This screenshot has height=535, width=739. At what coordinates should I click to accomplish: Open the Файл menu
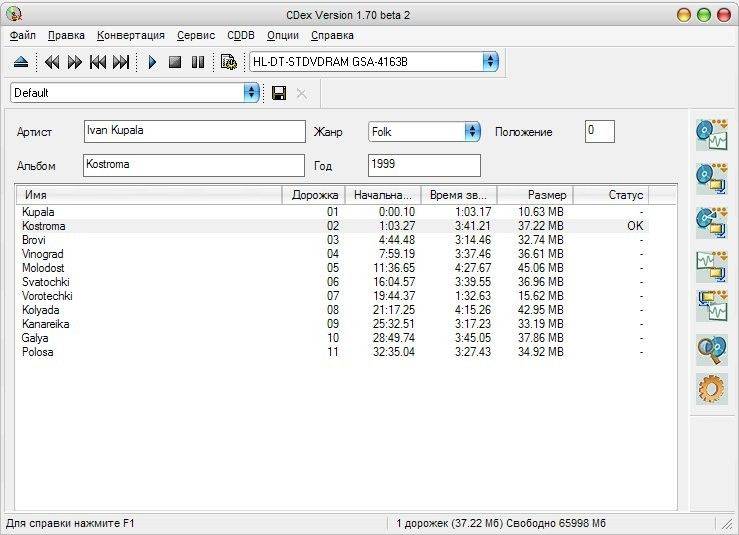[23, 35]
